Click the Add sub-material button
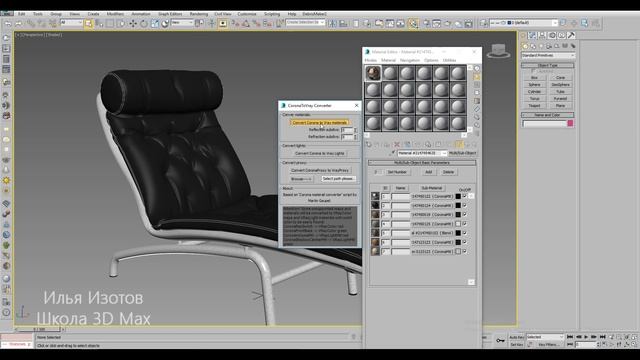 429,172
